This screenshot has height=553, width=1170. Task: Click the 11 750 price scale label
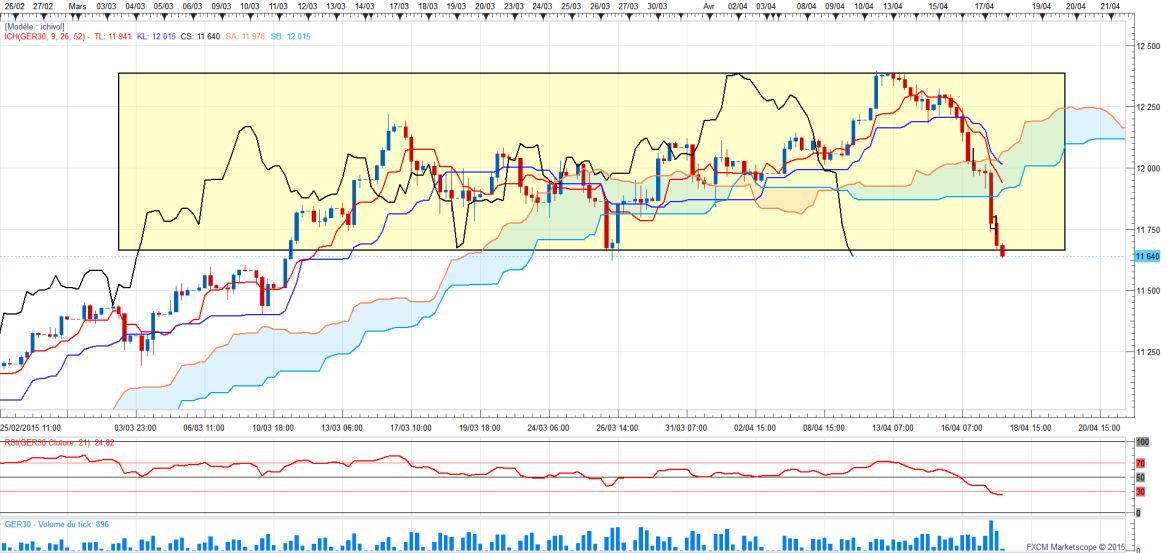(x=1149, y=230)
